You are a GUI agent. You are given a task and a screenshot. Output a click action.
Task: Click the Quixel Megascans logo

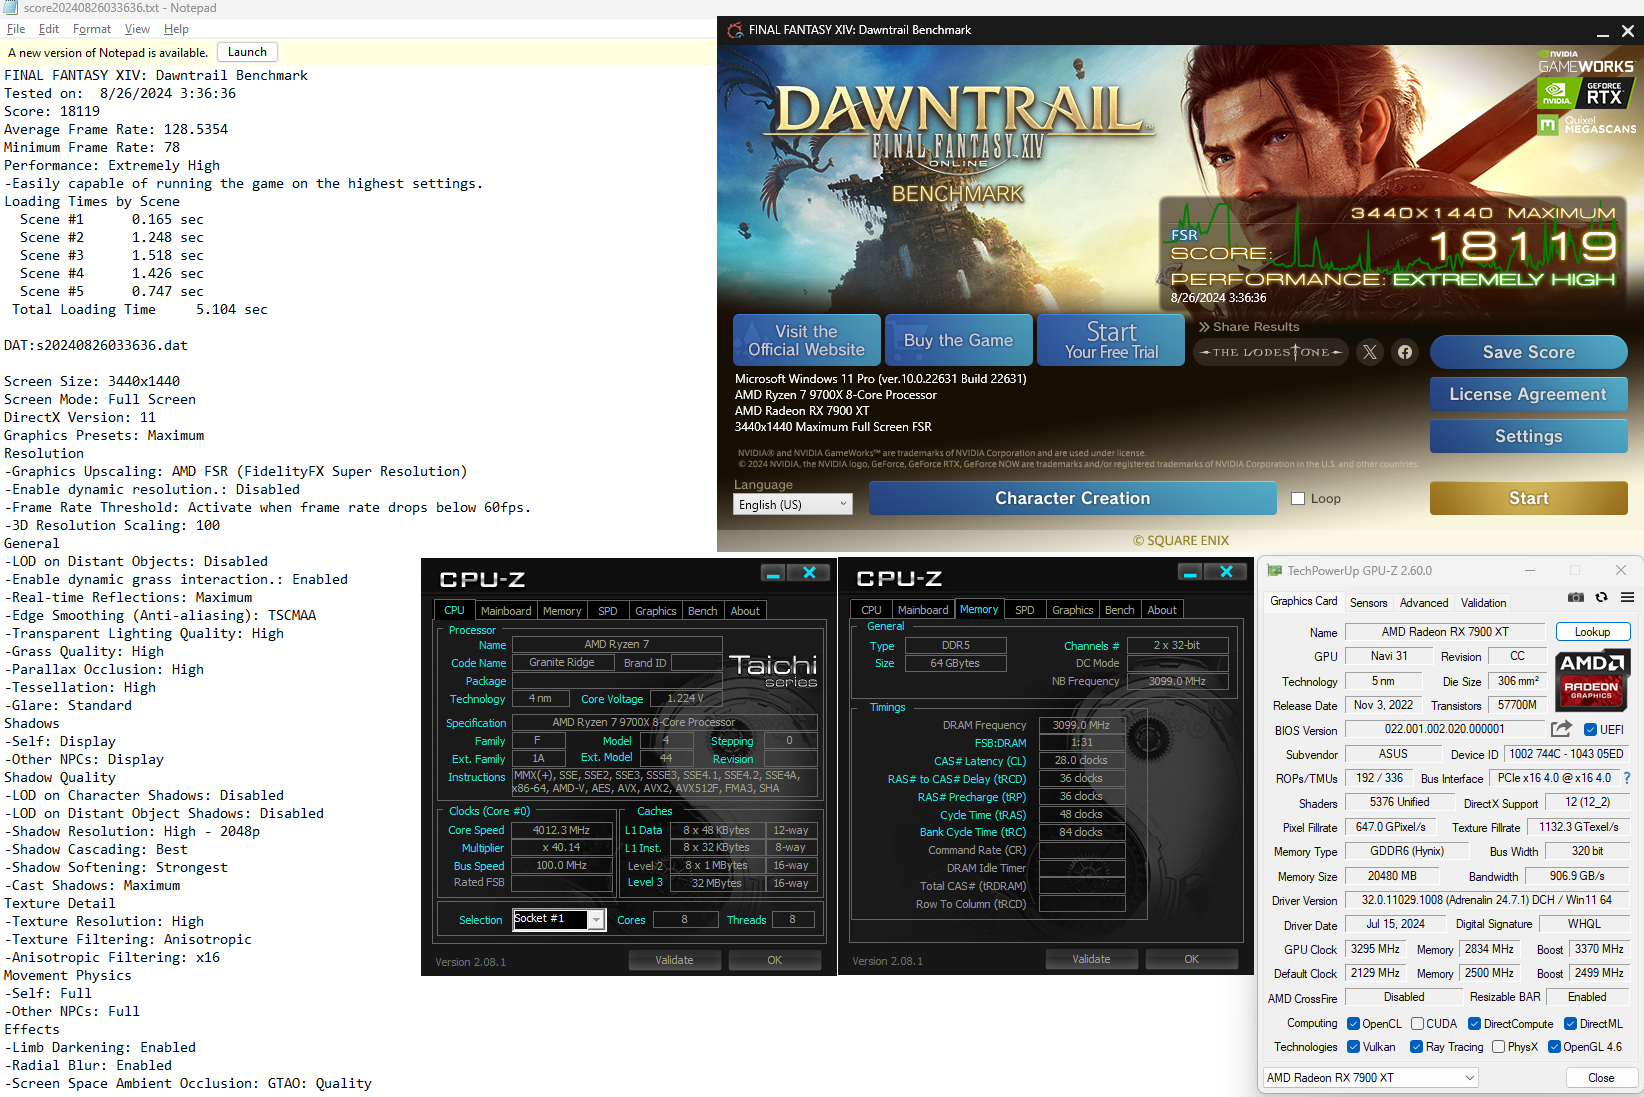click(x=1586, y=125)
